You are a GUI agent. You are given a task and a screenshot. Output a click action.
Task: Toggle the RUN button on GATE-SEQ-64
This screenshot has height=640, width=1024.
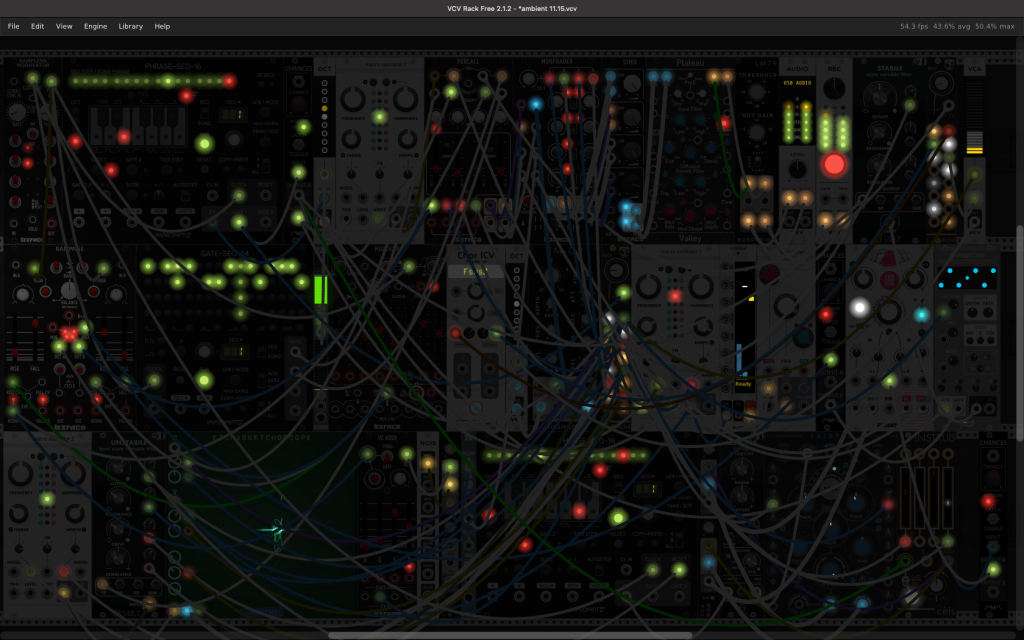tap(204, 380)
